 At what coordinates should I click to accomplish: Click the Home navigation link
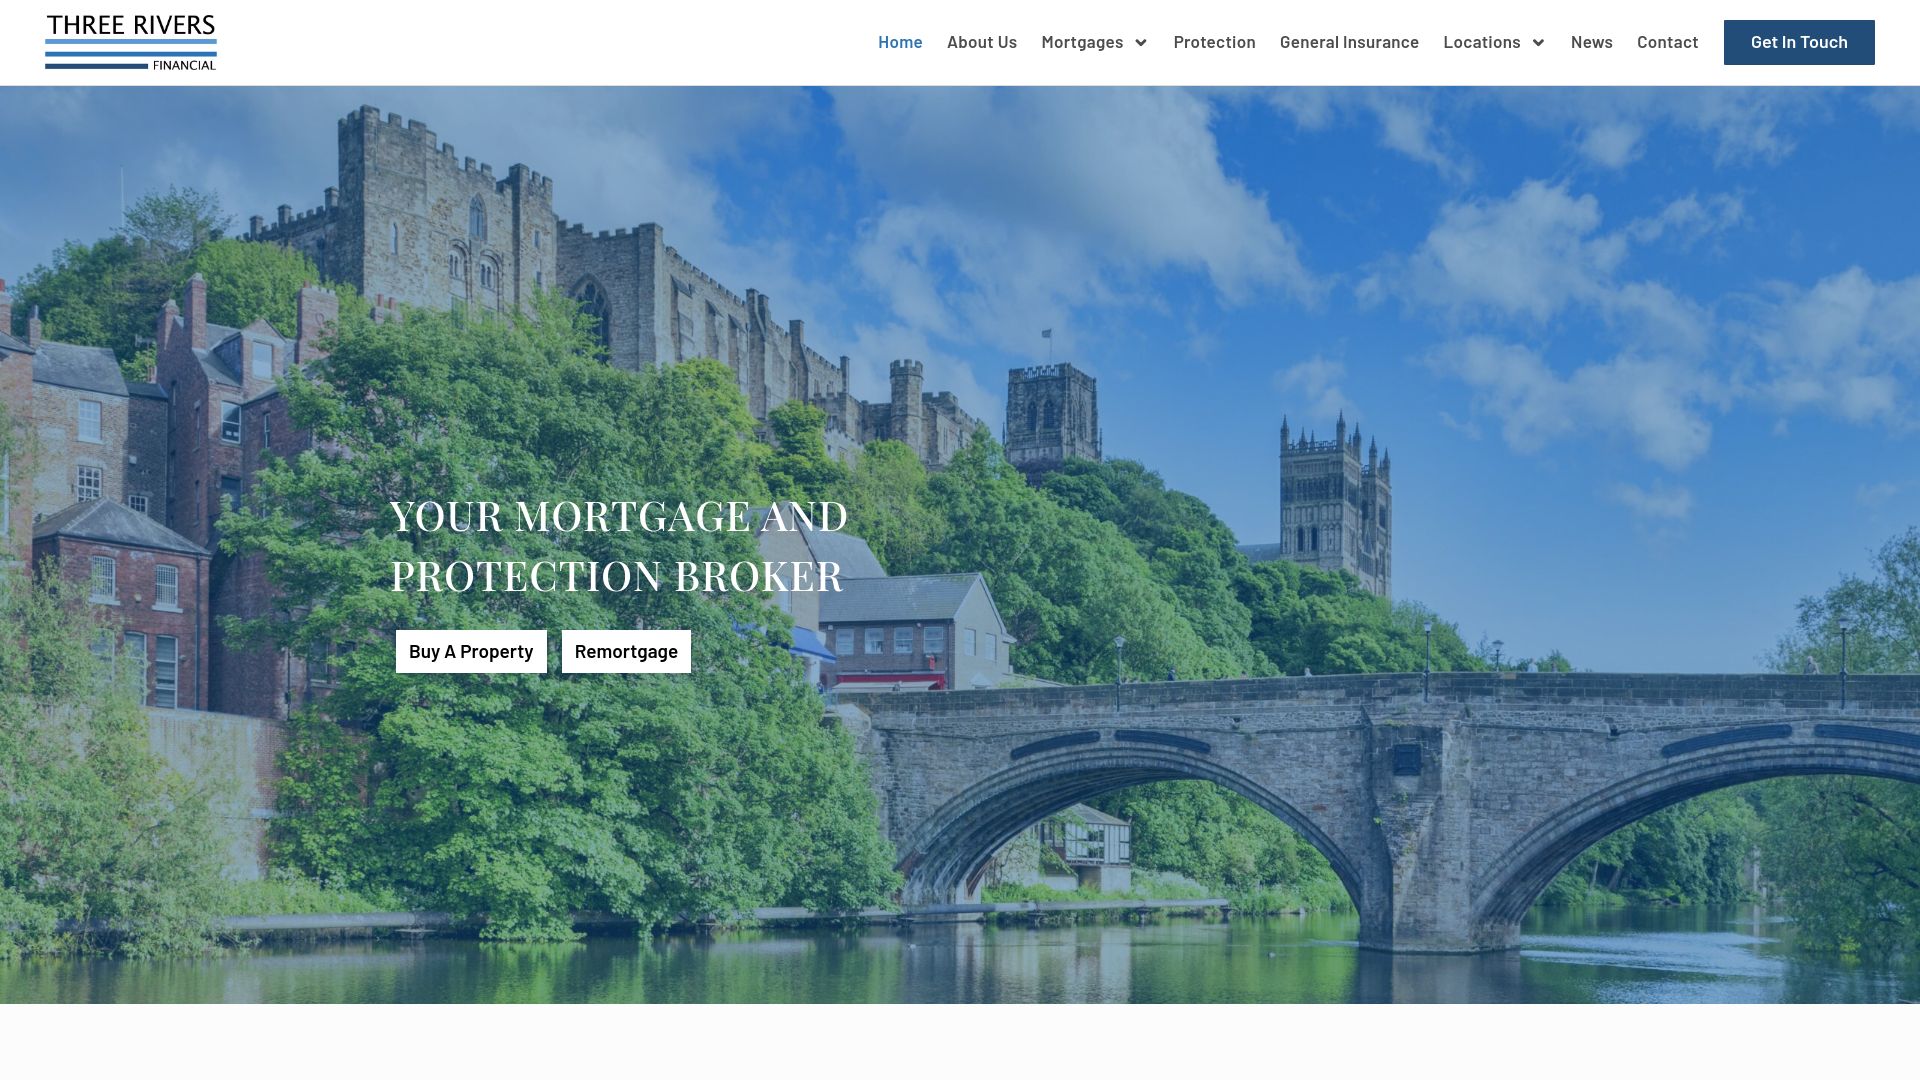tap(899, 42)
